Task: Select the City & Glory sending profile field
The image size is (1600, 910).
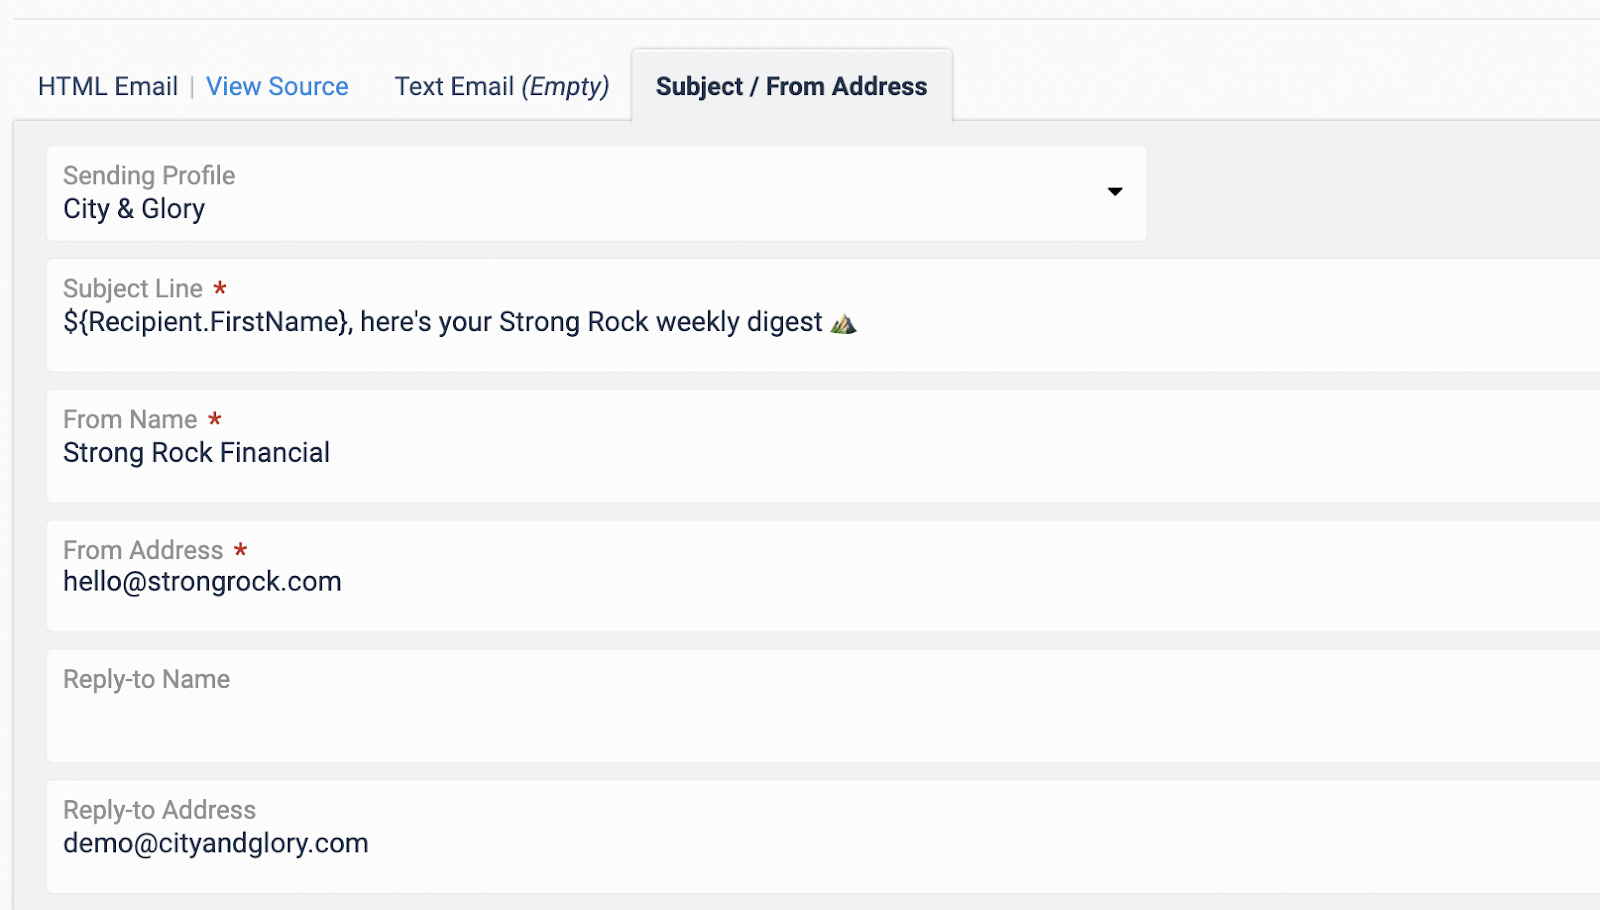Action: click(596, 193)
